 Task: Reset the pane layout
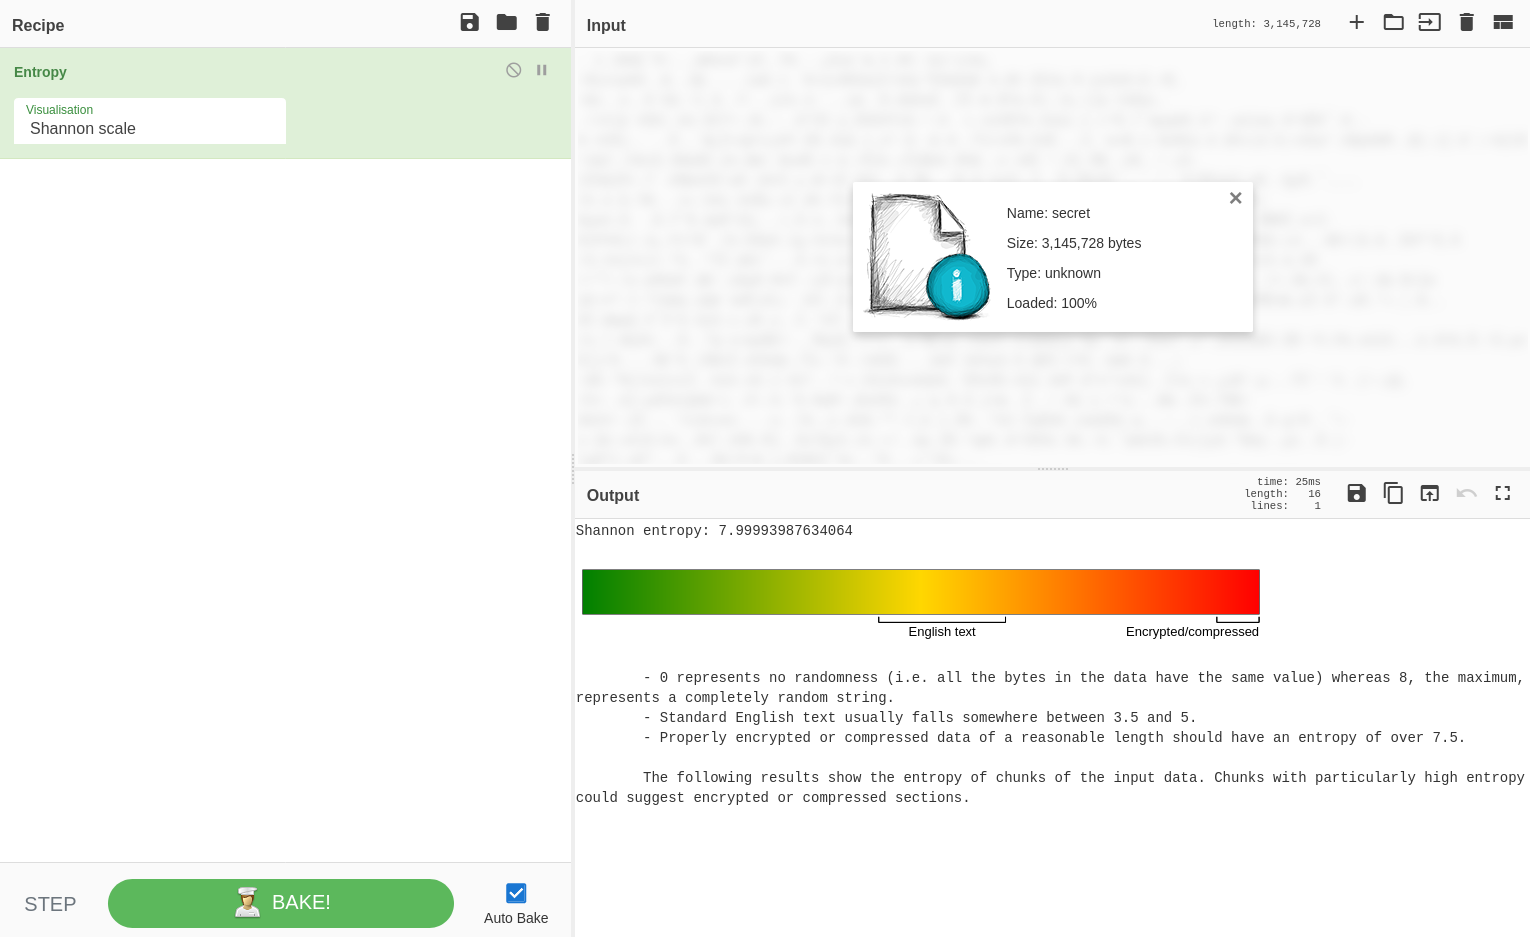[x=1503, y=22]
